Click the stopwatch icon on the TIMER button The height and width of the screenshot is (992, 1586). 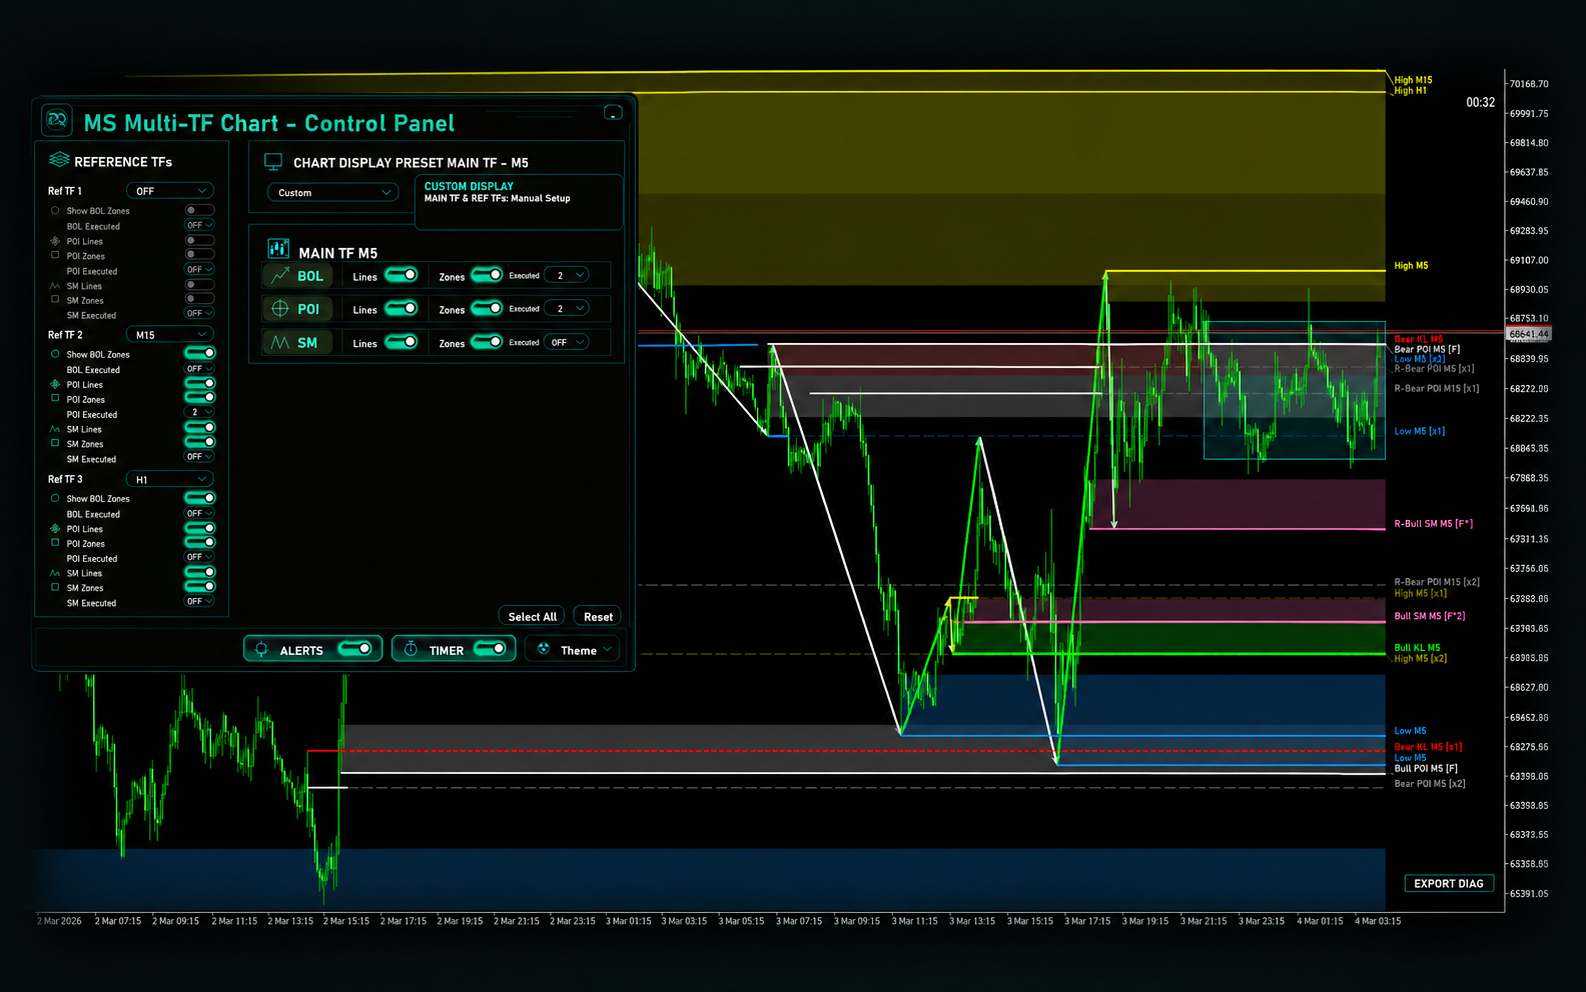[411, 649]
